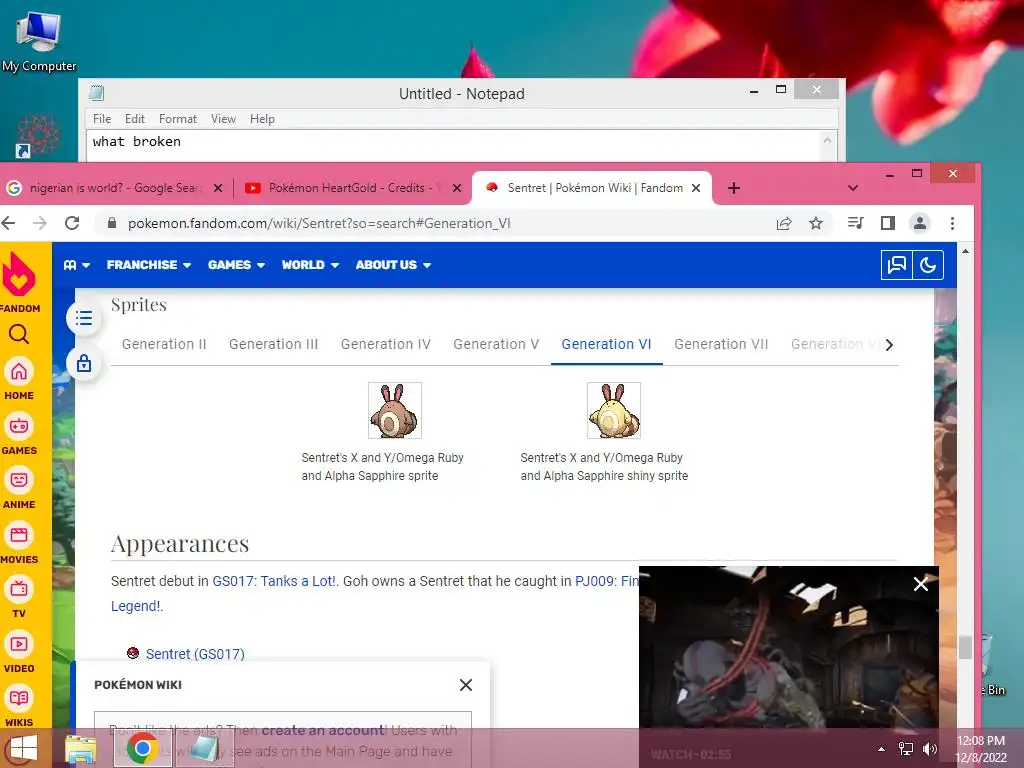
Task: Open Chrome media controls icon
Action: click(x=855, y=223)
